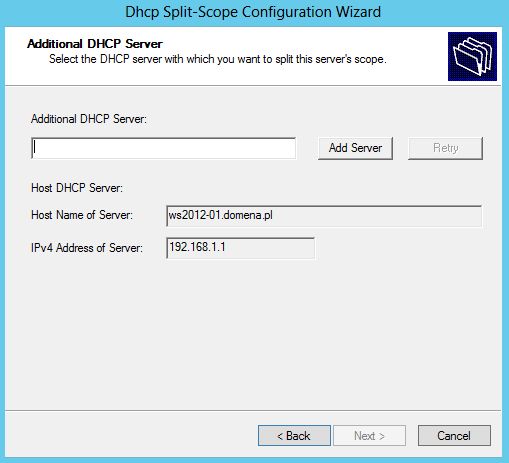509x463 pixels.
Task: Click the Retry button
Action: click(x=445, y=148)
